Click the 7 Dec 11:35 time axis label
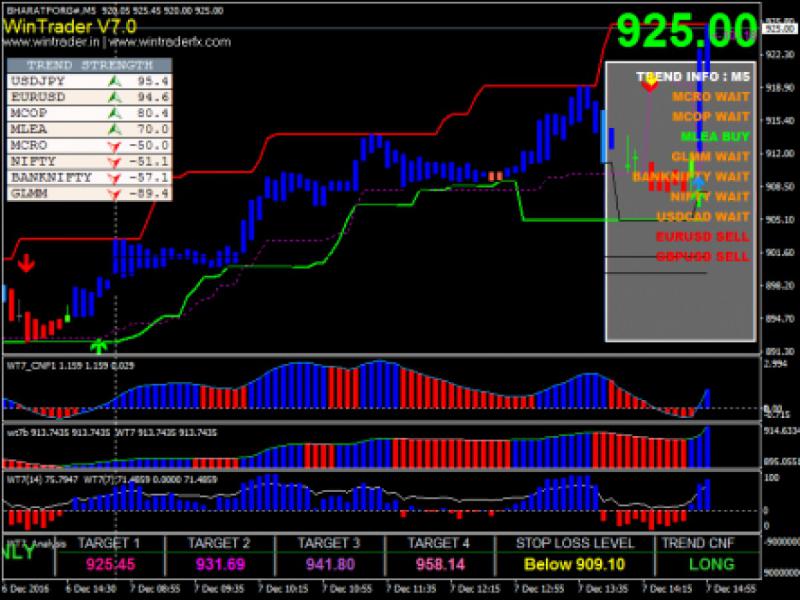Viewport: 800px width, 600px height. (411, 589)
